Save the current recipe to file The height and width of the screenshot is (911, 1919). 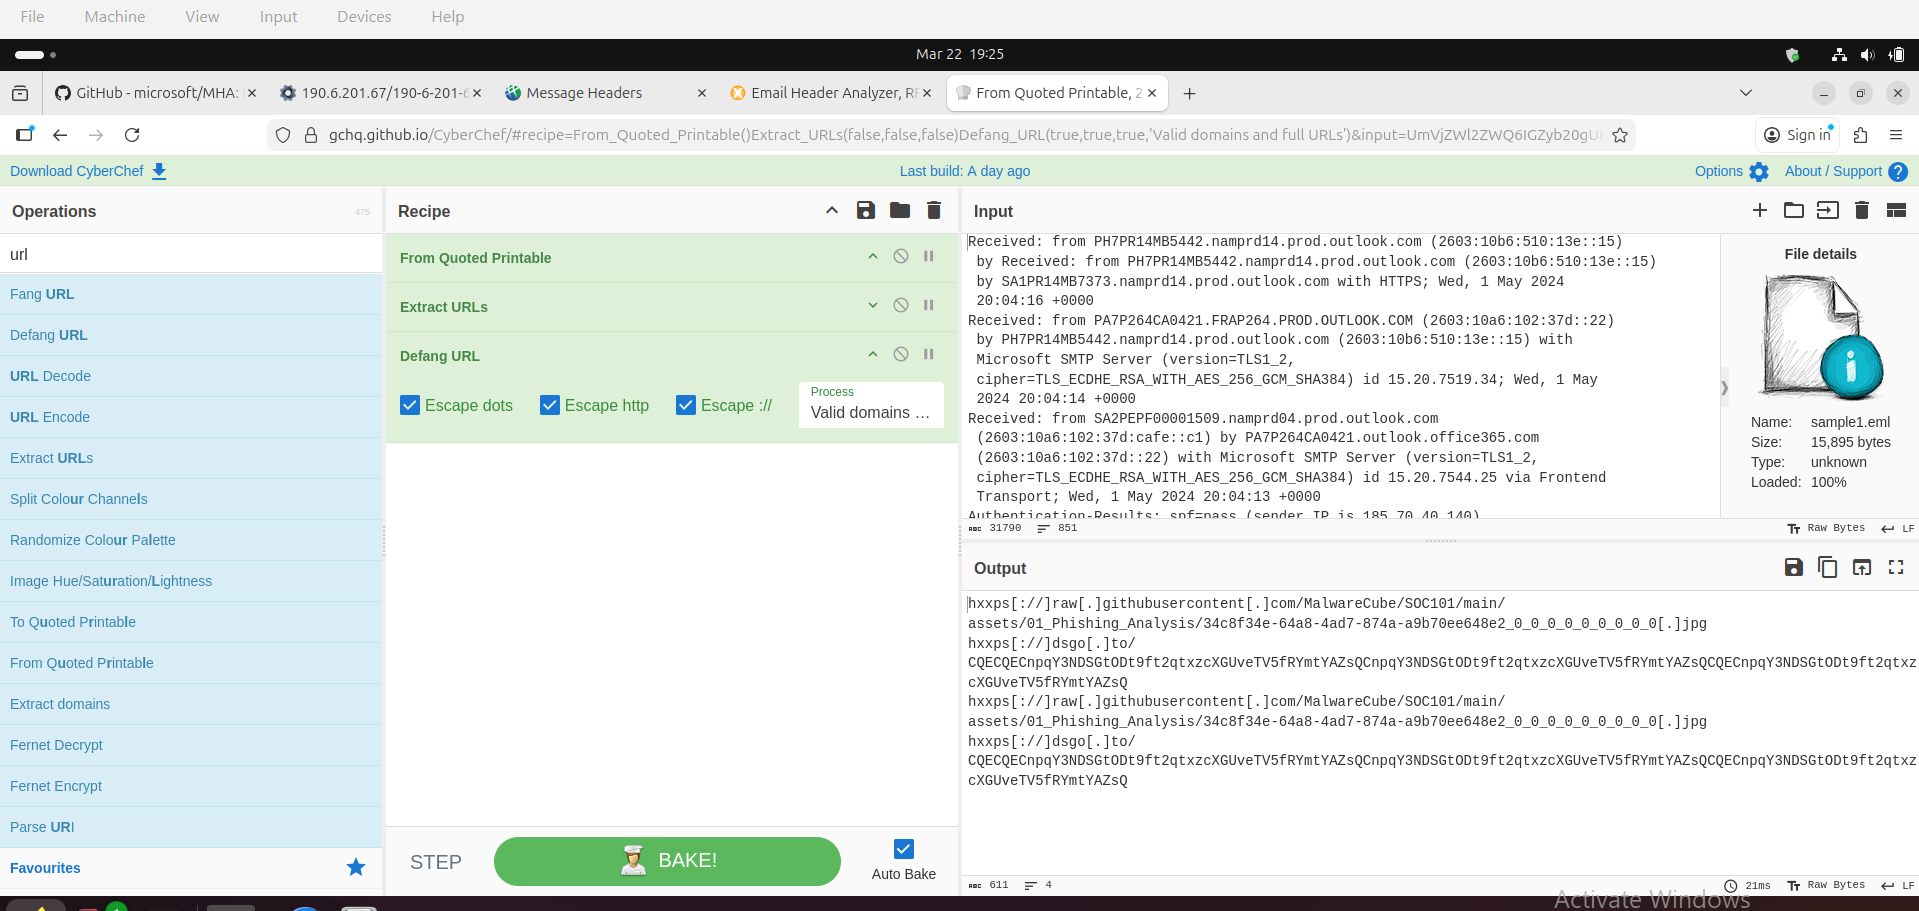[x=865, y=210]
